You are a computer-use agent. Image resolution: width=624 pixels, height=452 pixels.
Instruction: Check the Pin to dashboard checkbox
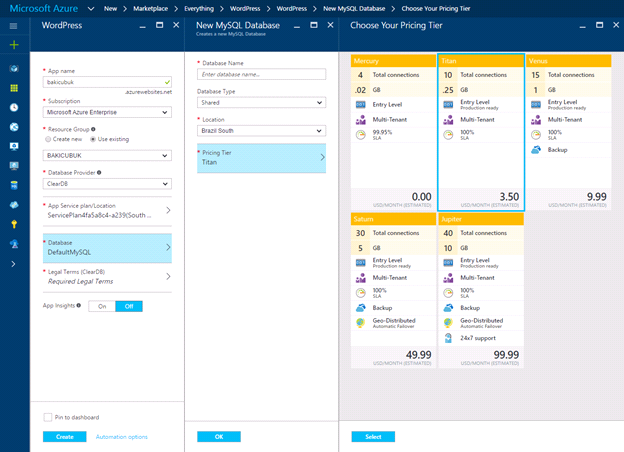point(48,417)
